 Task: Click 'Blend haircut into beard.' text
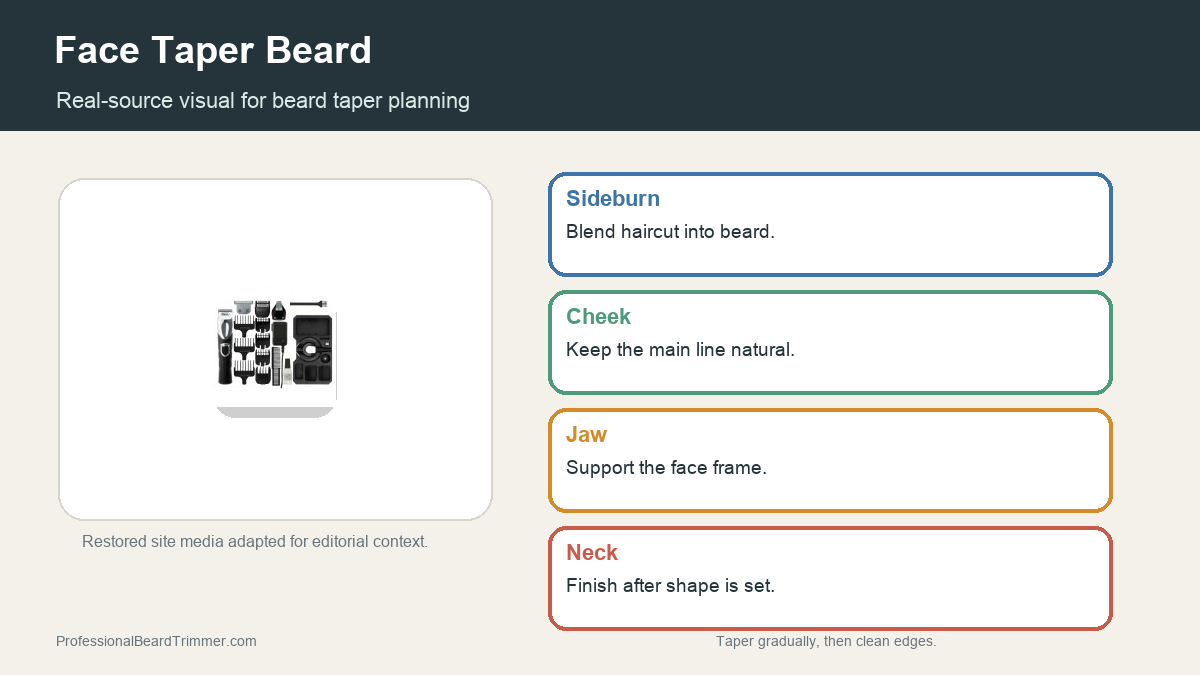[670, 231]
